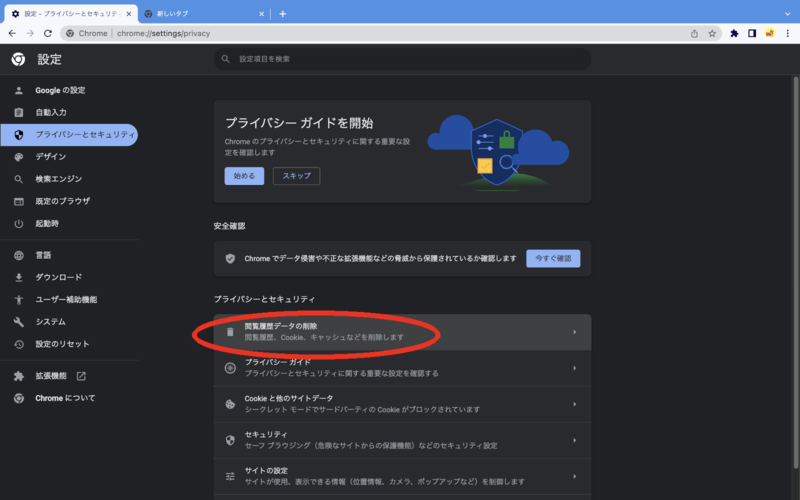The height and width of the screenshot is (500, 800).
Task: Open 閲覧履歴データの削除 row
Action: 402,332
